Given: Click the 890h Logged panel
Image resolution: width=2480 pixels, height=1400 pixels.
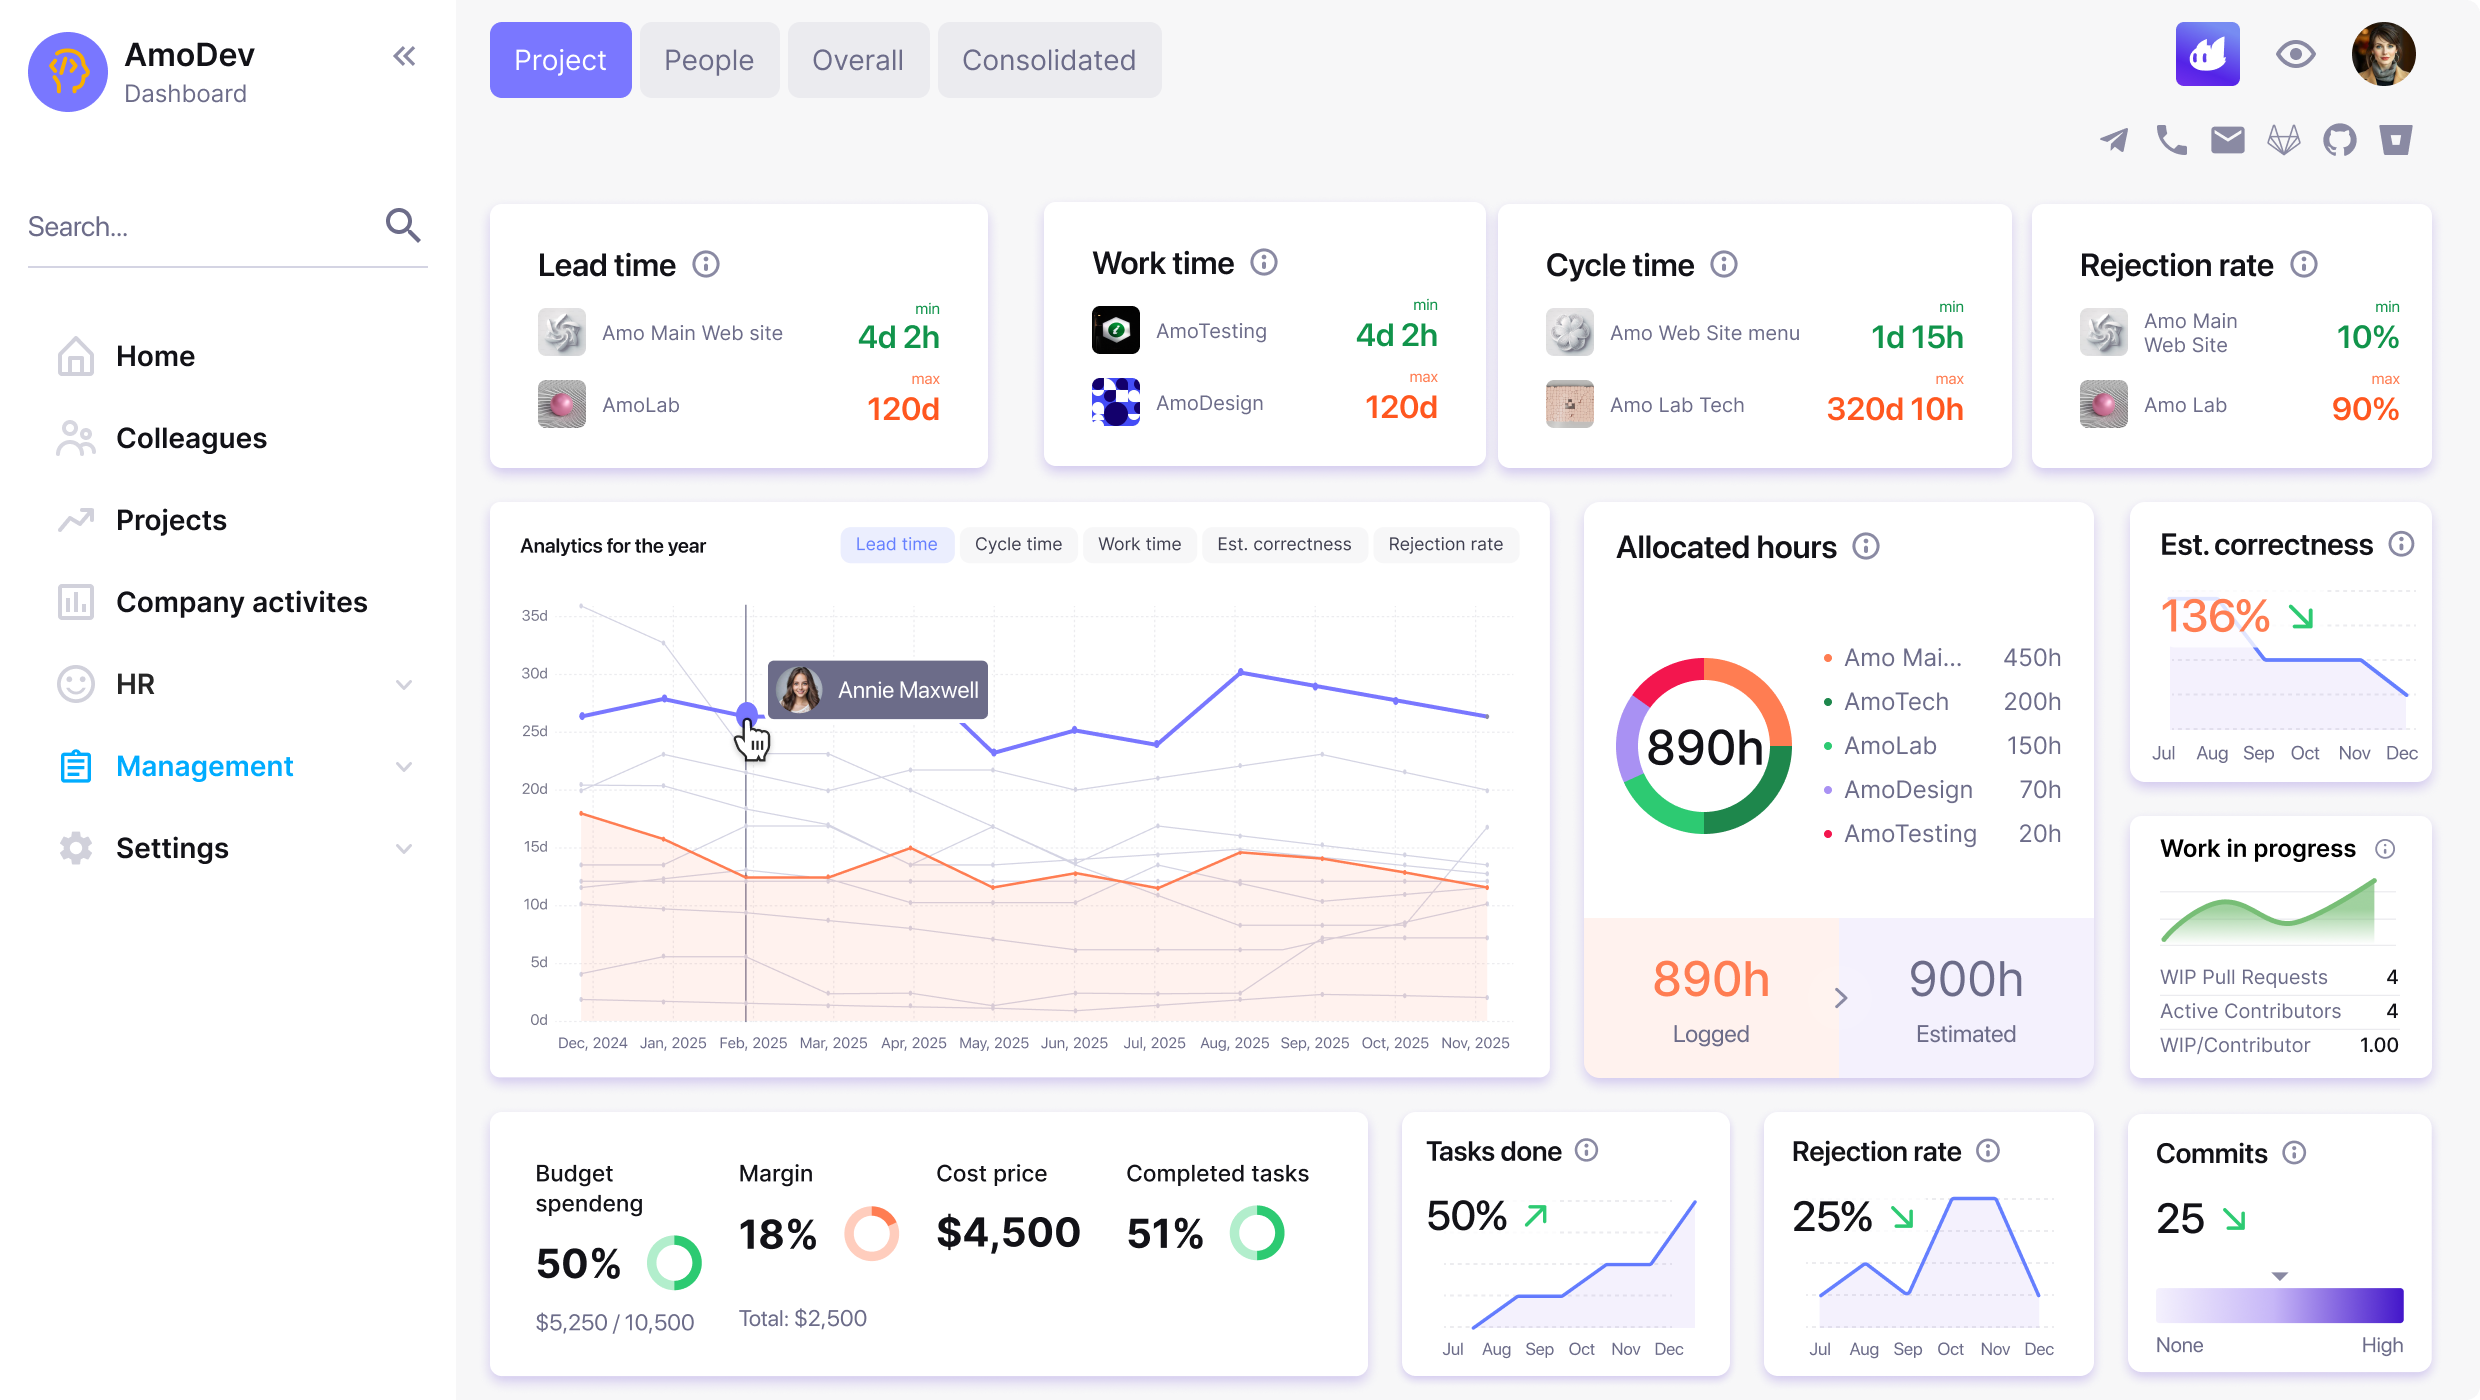Looking at the screenshot, I should click(x=1711, y=998).
